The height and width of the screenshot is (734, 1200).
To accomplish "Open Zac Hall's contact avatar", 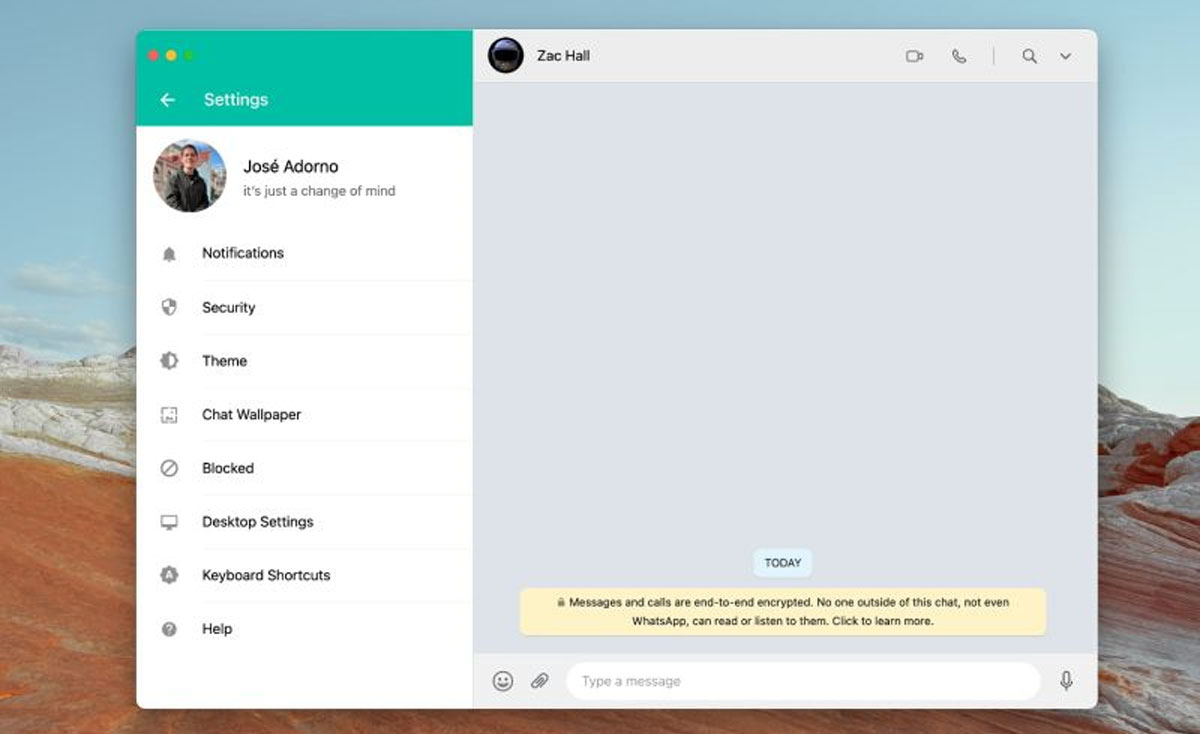I will 506,56.
